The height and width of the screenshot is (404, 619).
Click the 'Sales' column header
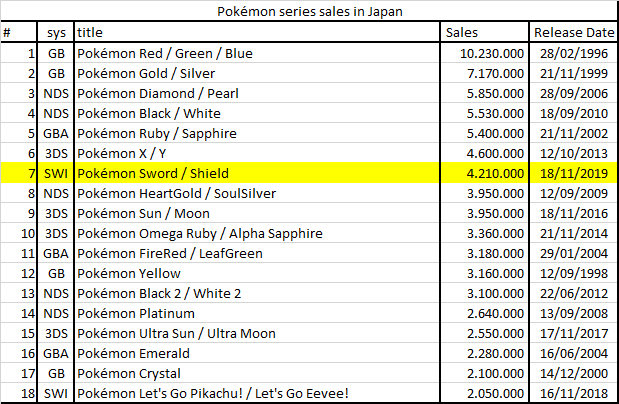(x=484, y=32)
